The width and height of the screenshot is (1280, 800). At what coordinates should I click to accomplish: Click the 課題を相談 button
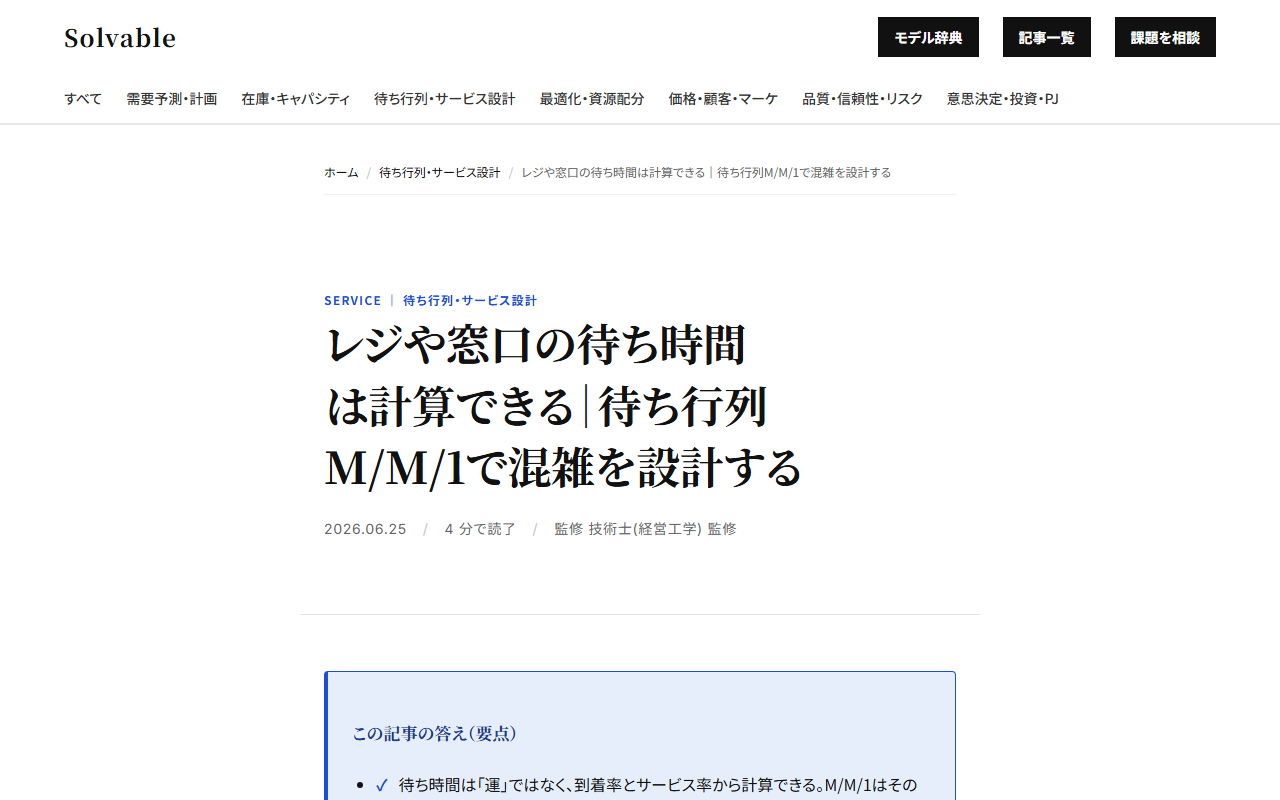click(1165, 37)
